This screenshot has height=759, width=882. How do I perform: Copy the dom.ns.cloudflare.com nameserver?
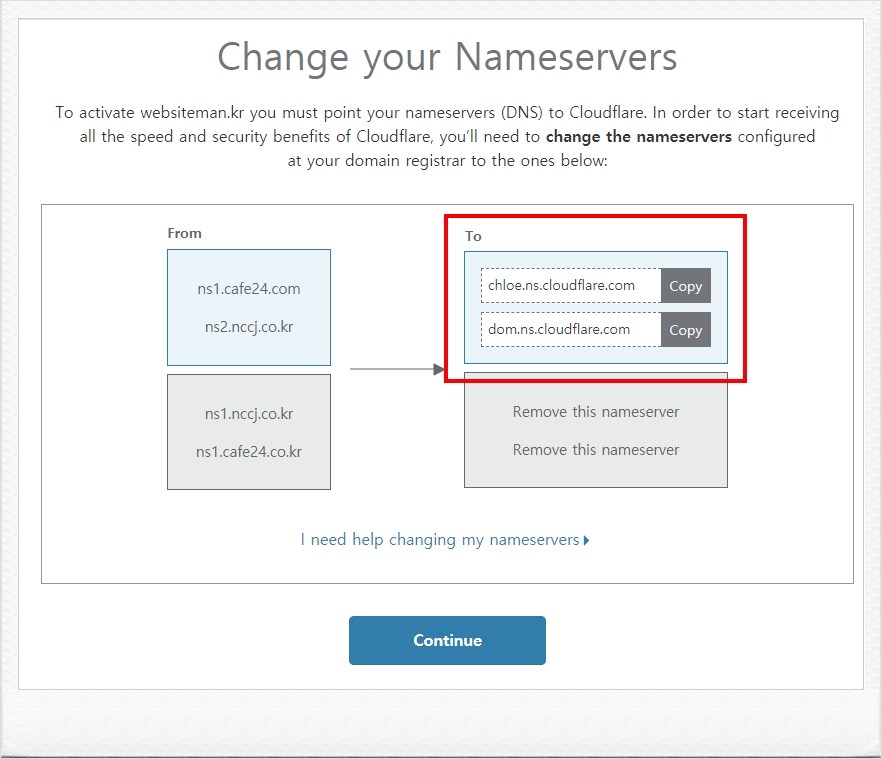pos(685,330)
